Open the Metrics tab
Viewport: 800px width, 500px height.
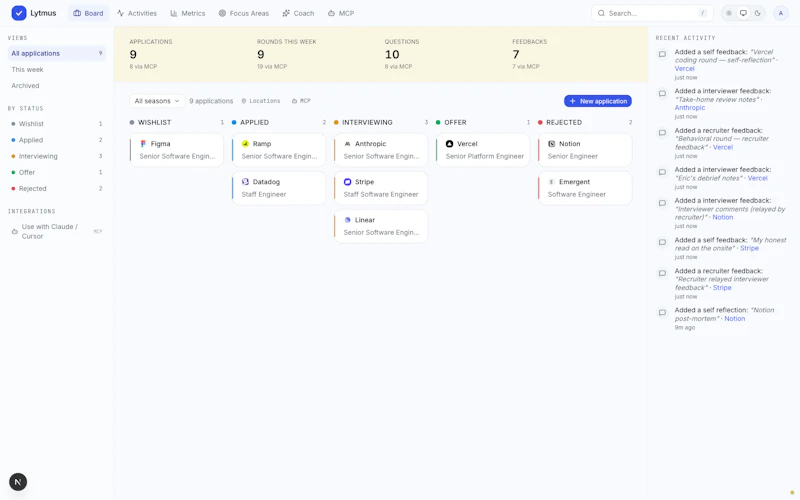[x=187, y=13]
